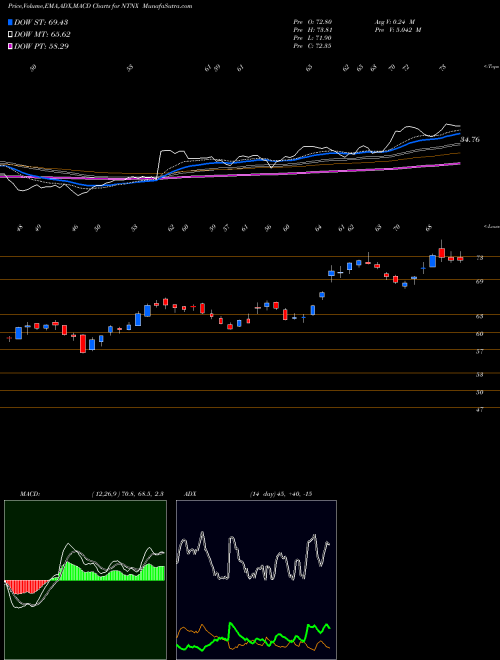Viewport: 500px width, 660px height.
Task: Select the 'DOW PT: 58.29' legend text
Action: pos(41,46)
